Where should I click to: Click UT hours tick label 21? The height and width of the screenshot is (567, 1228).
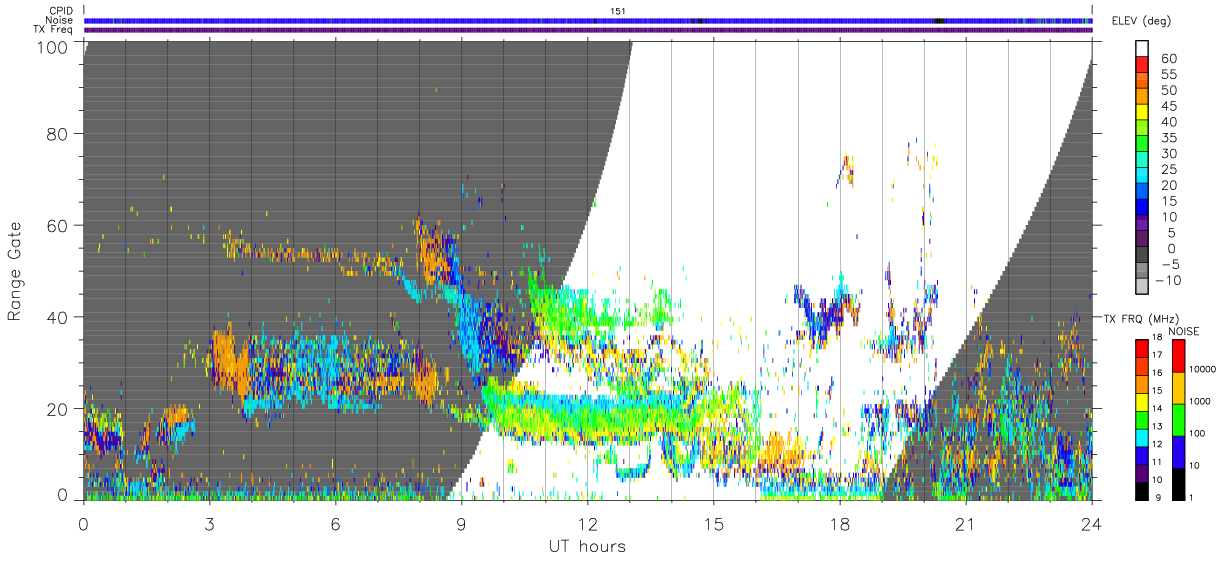point(966,524)
